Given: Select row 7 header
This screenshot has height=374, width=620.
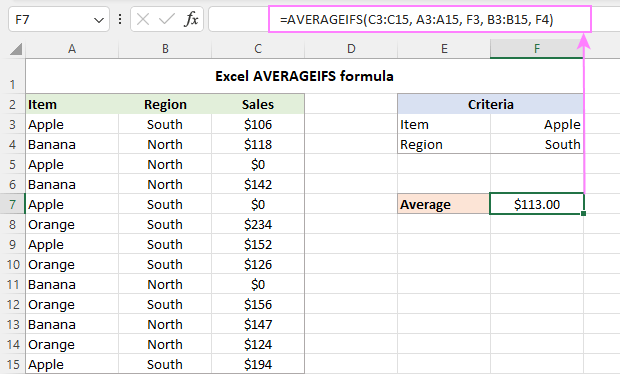Looking at the screenshot, I should click(x=13, y=204).
